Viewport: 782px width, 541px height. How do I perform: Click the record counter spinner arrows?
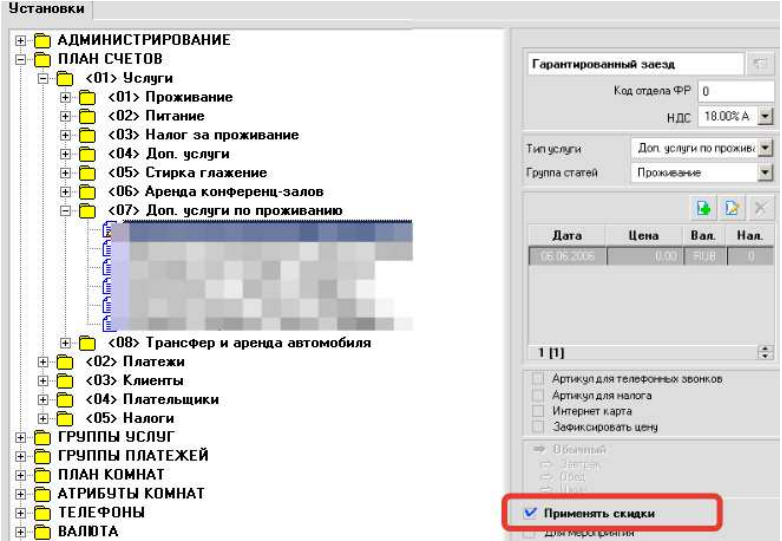pos(766,353)
